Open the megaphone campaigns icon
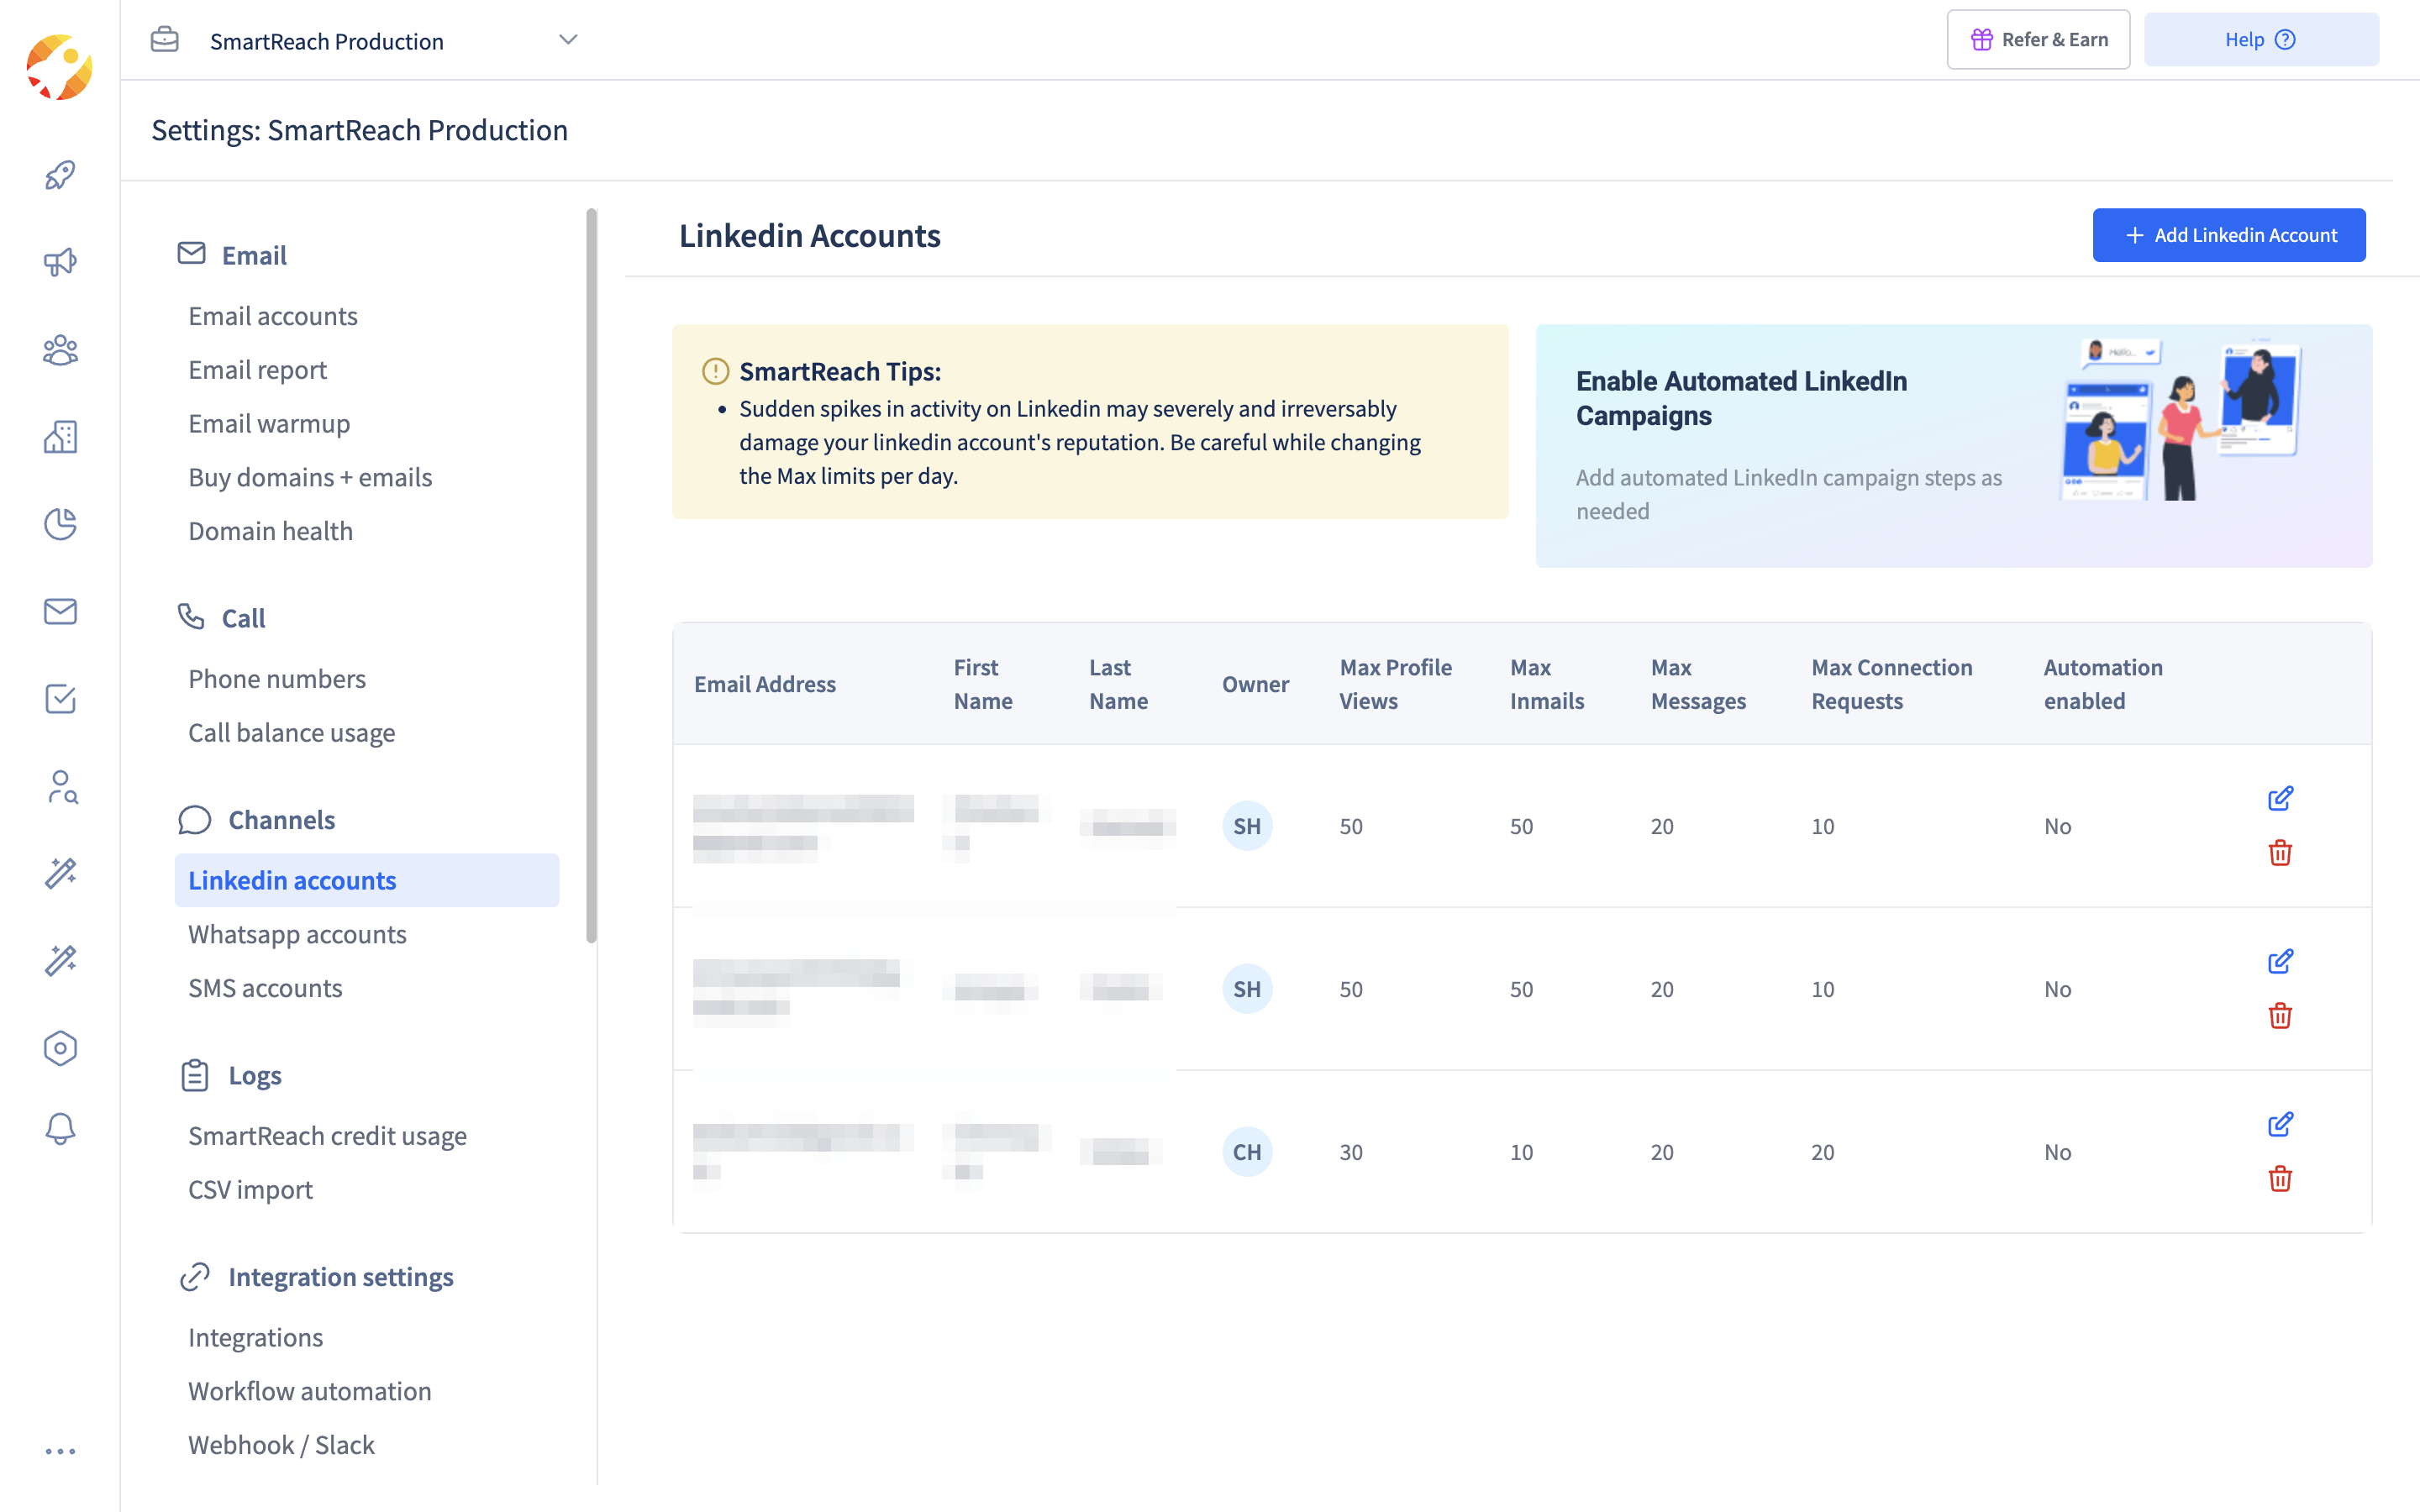Image resolution: width=2420 pixels, height=1512 pixels. pyautogui.click(x=60, y=262)
